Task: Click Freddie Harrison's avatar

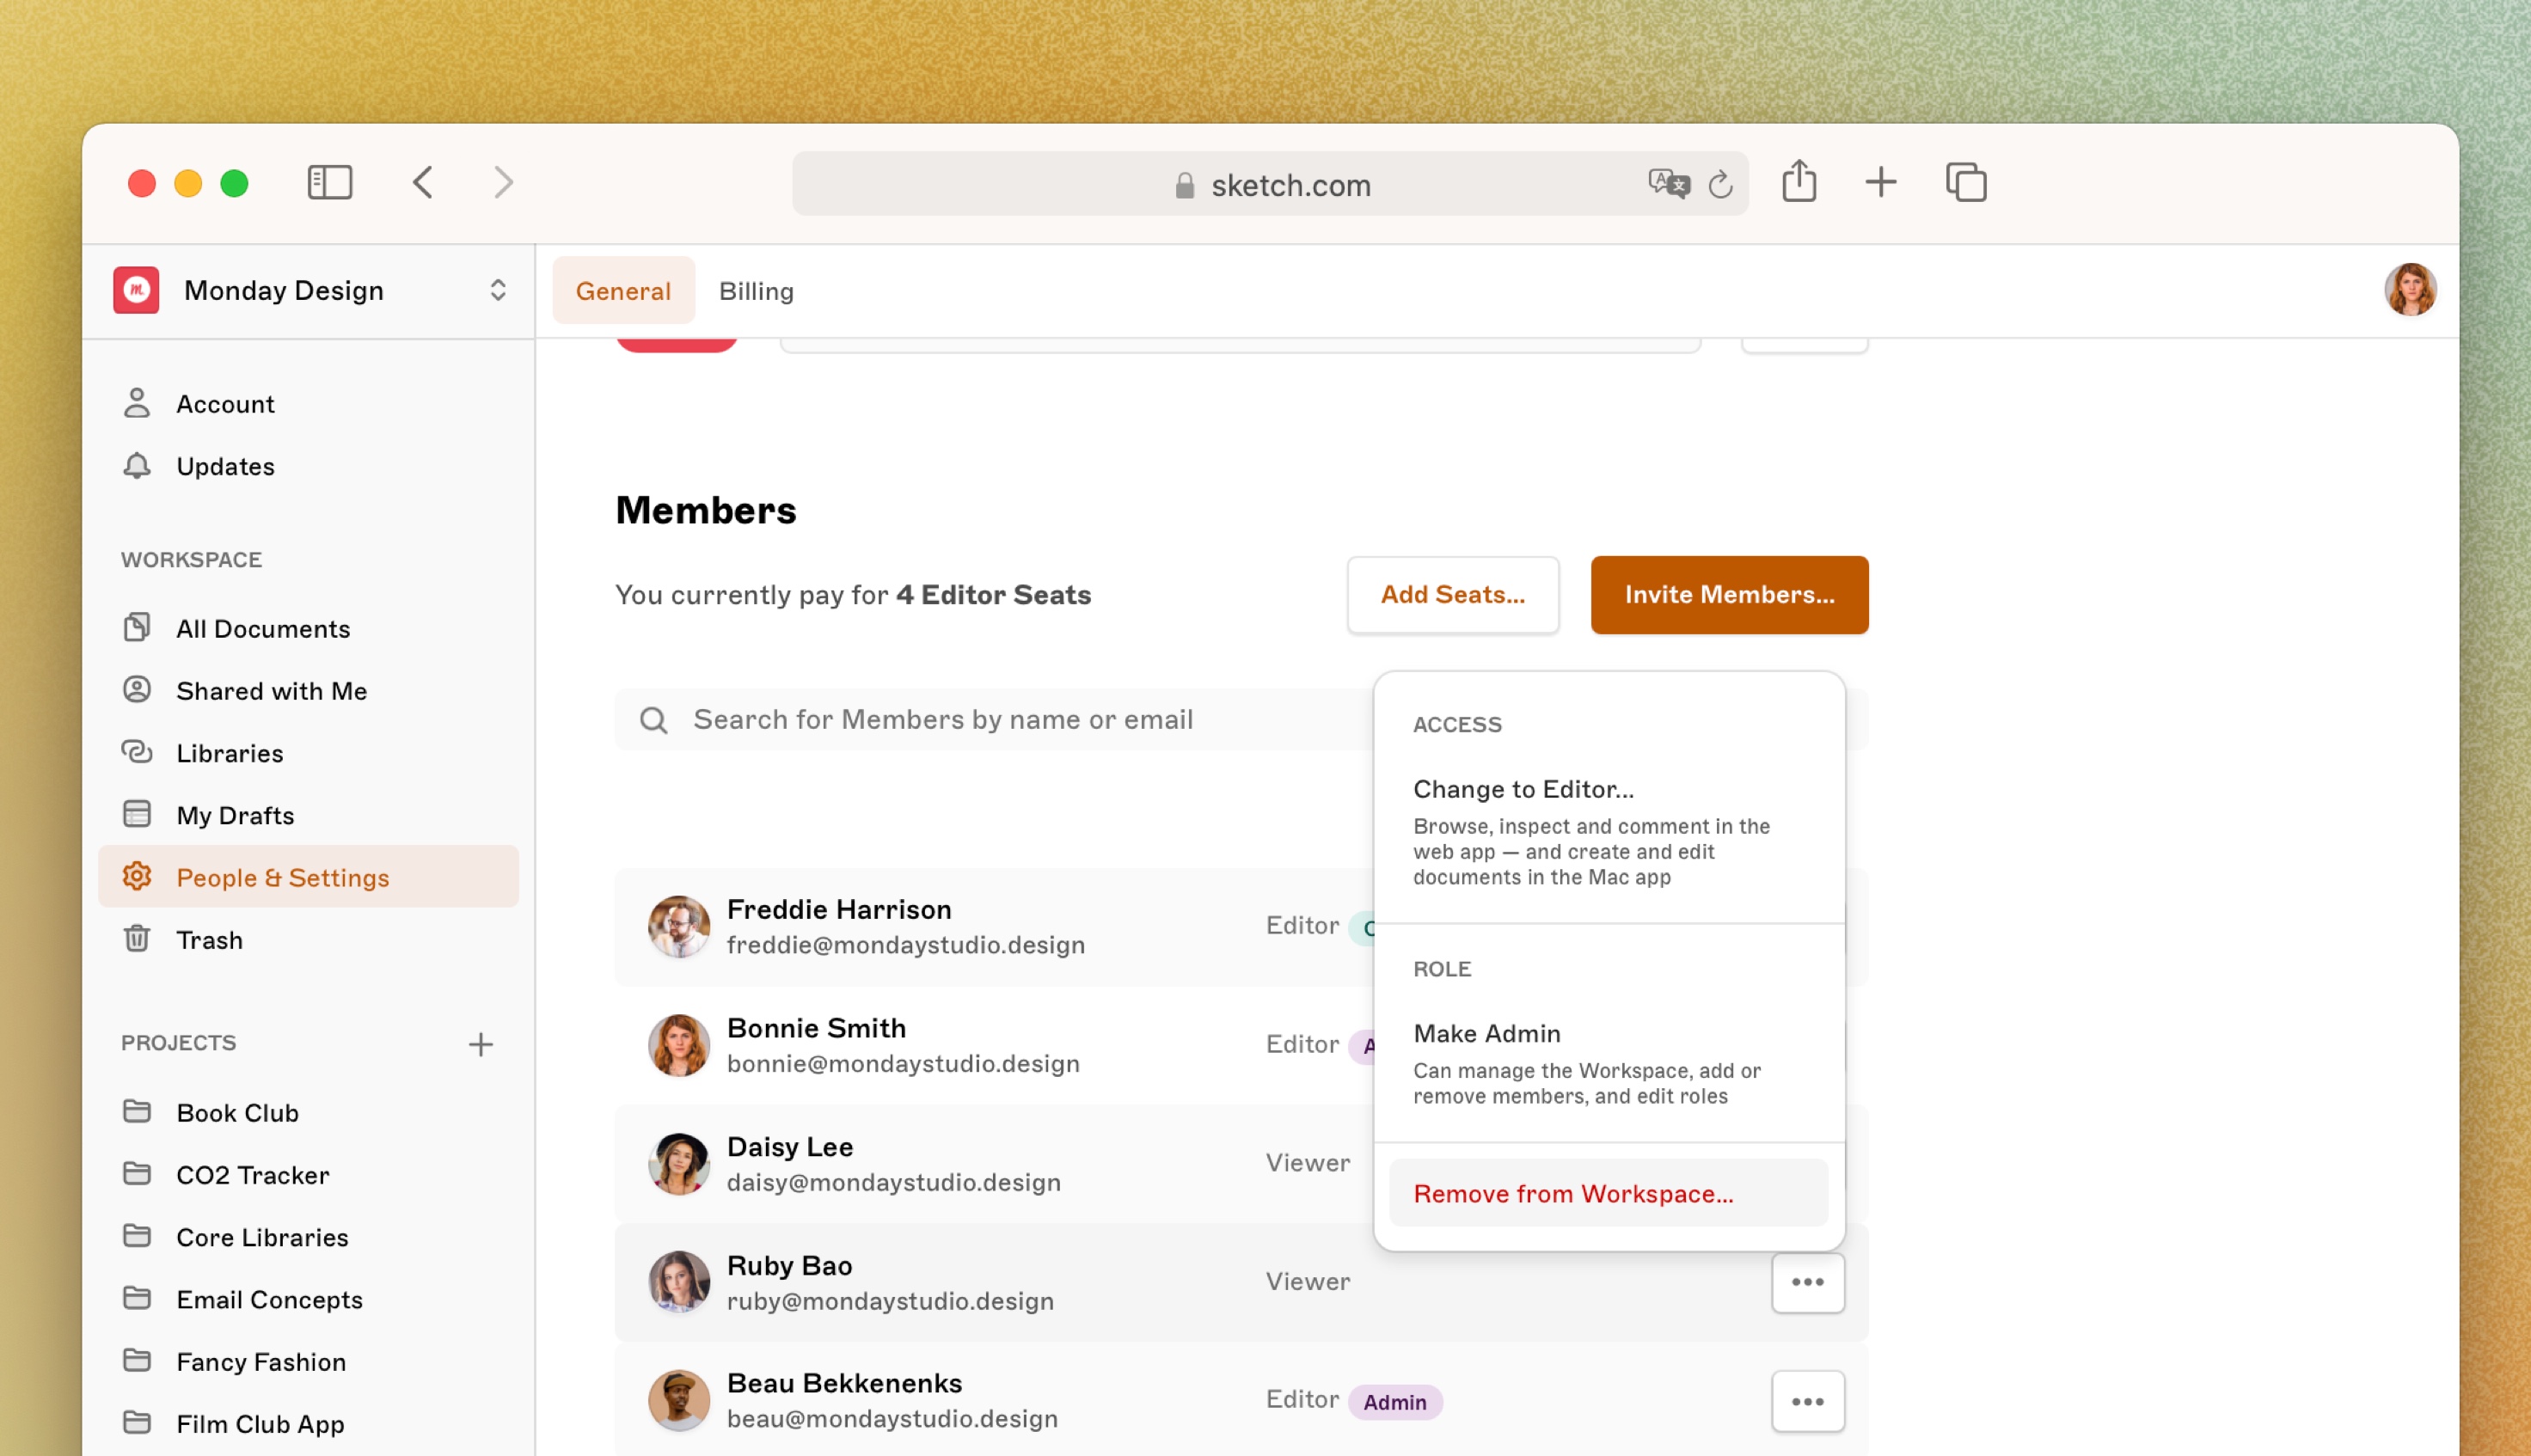Action: tap(679, 926)
